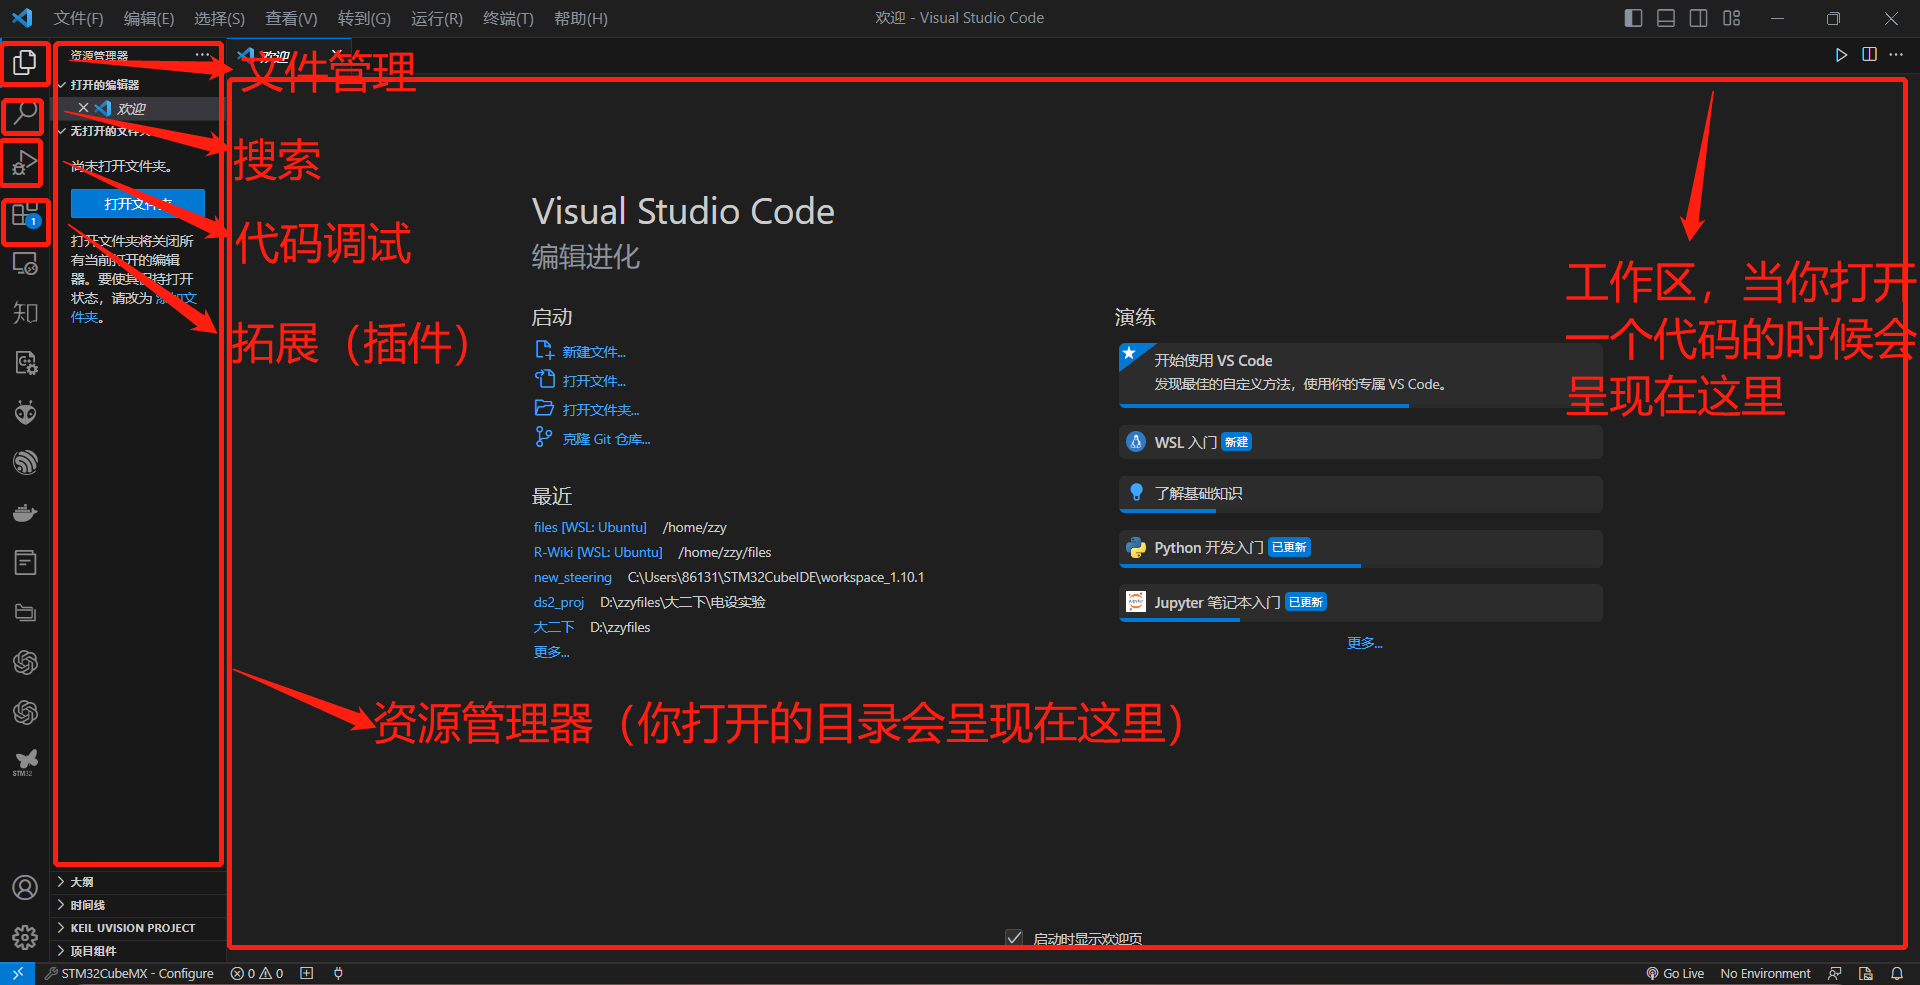Open the Explorer view in the activity bar
This screenshot has height=985, width=1920.
point(25,63)
